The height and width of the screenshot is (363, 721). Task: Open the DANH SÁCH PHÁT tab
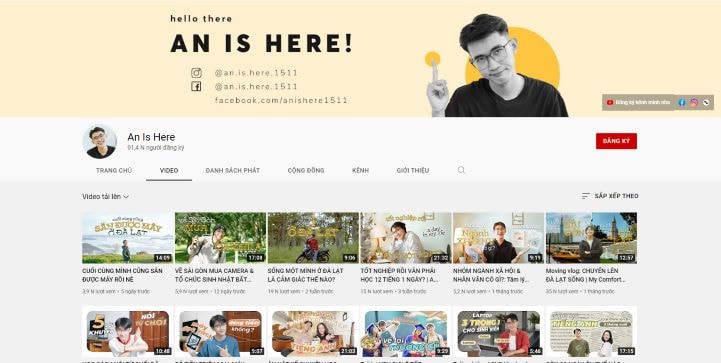(x=233, y=170)
